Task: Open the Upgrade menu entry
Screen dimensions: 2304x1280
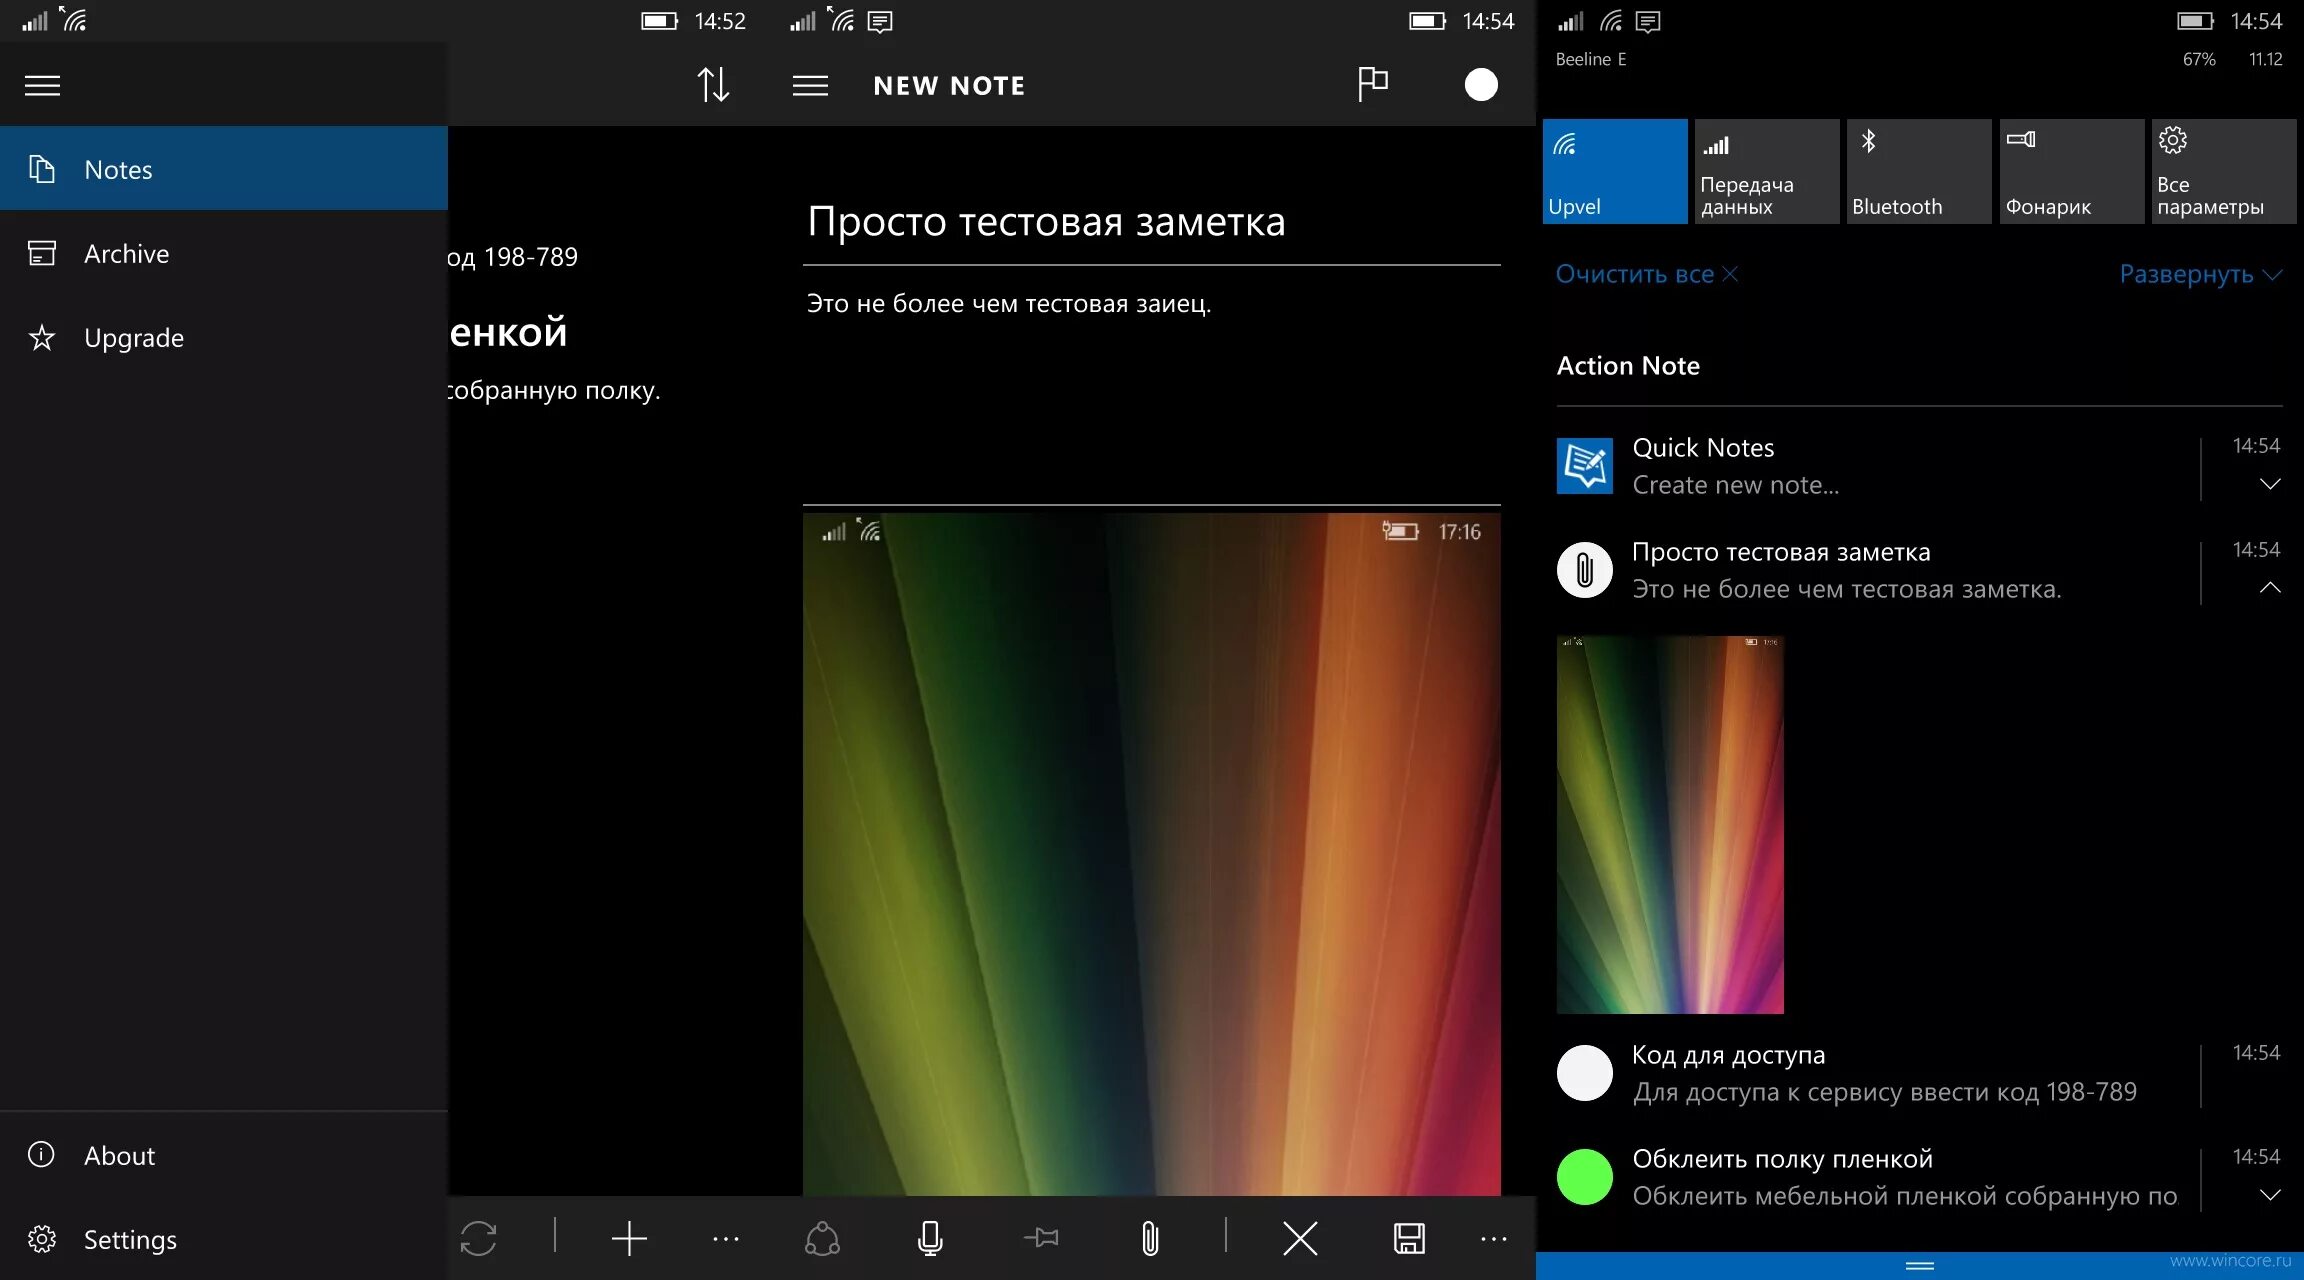Action: coord(134,338)
